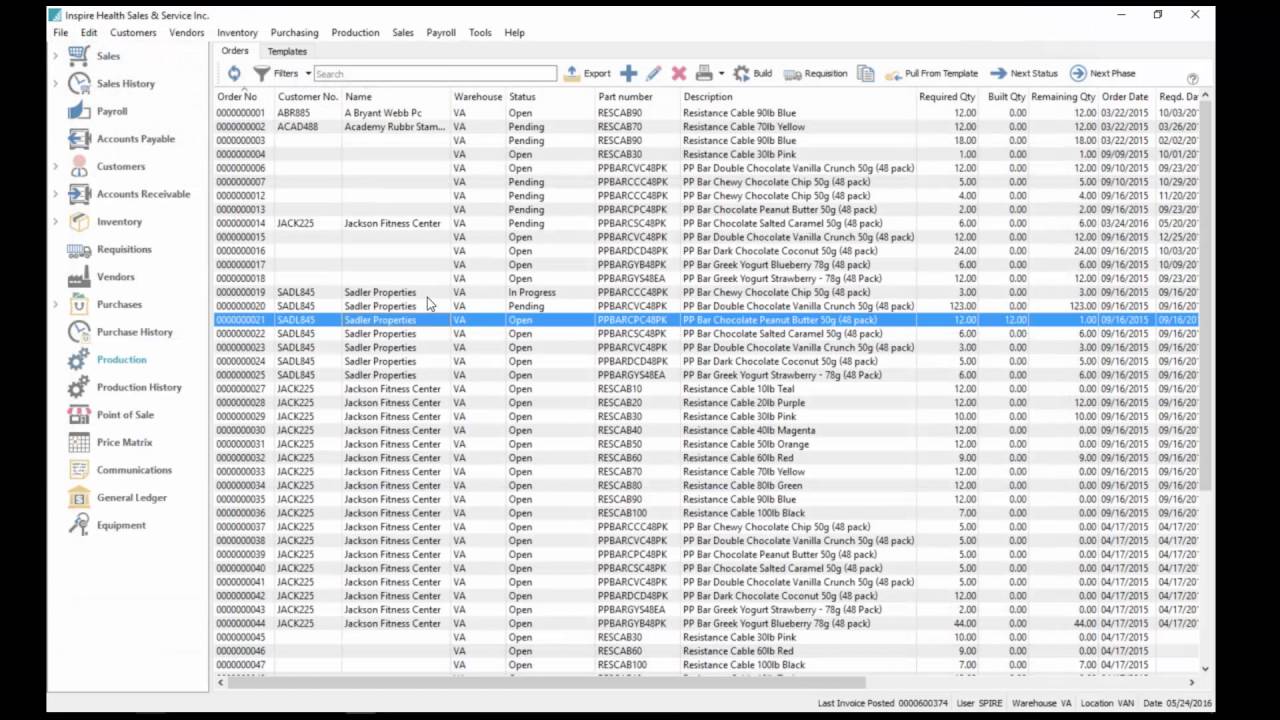Click the Build button

pos(753,73)
